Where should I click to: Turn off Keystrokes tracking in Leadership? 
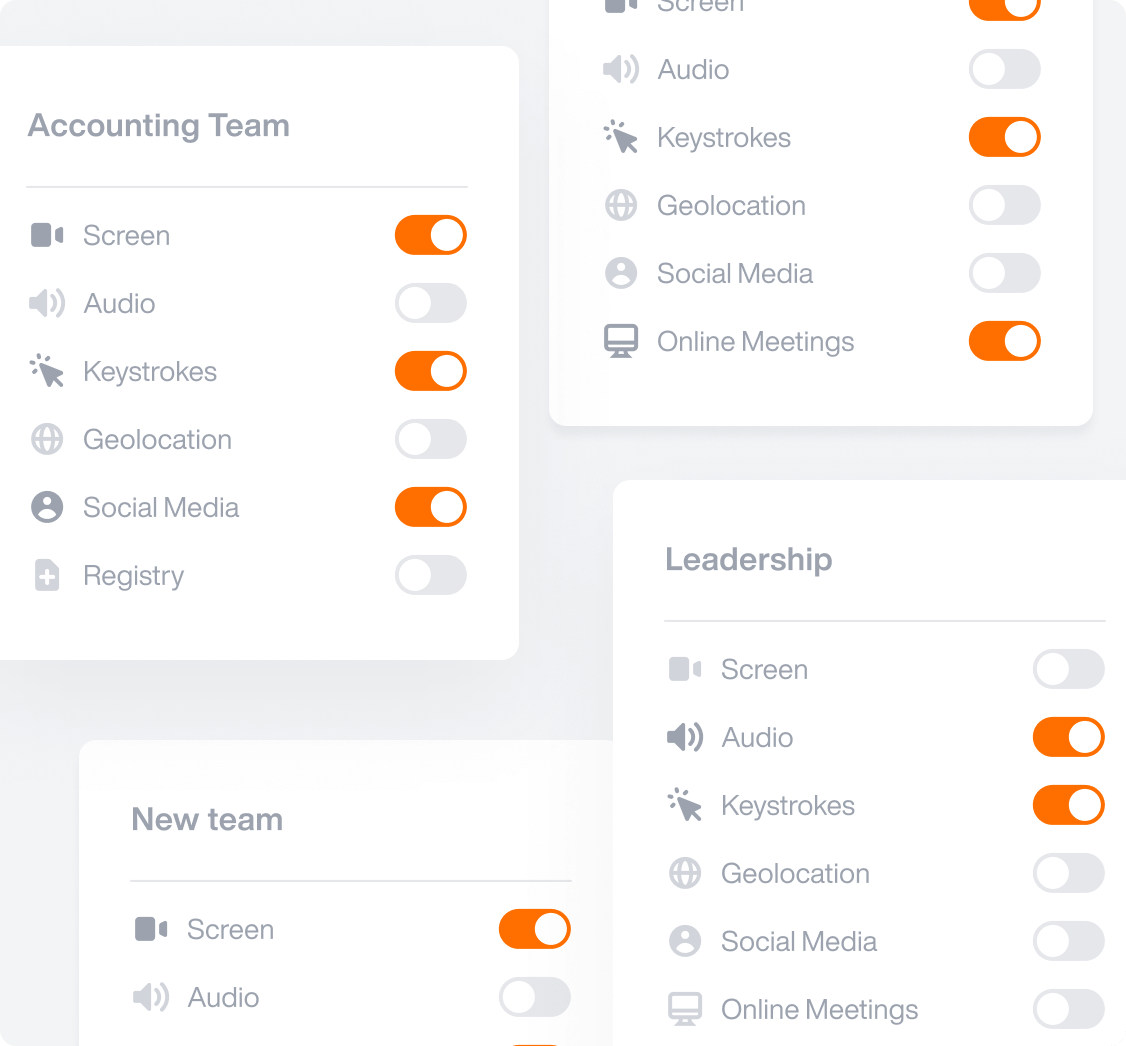[1069, 805]
